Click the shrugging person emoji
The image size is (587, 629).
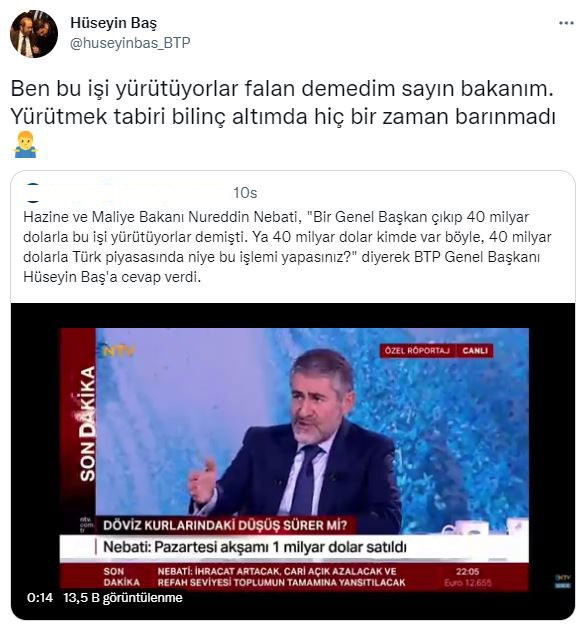click(x=26, y=144)
